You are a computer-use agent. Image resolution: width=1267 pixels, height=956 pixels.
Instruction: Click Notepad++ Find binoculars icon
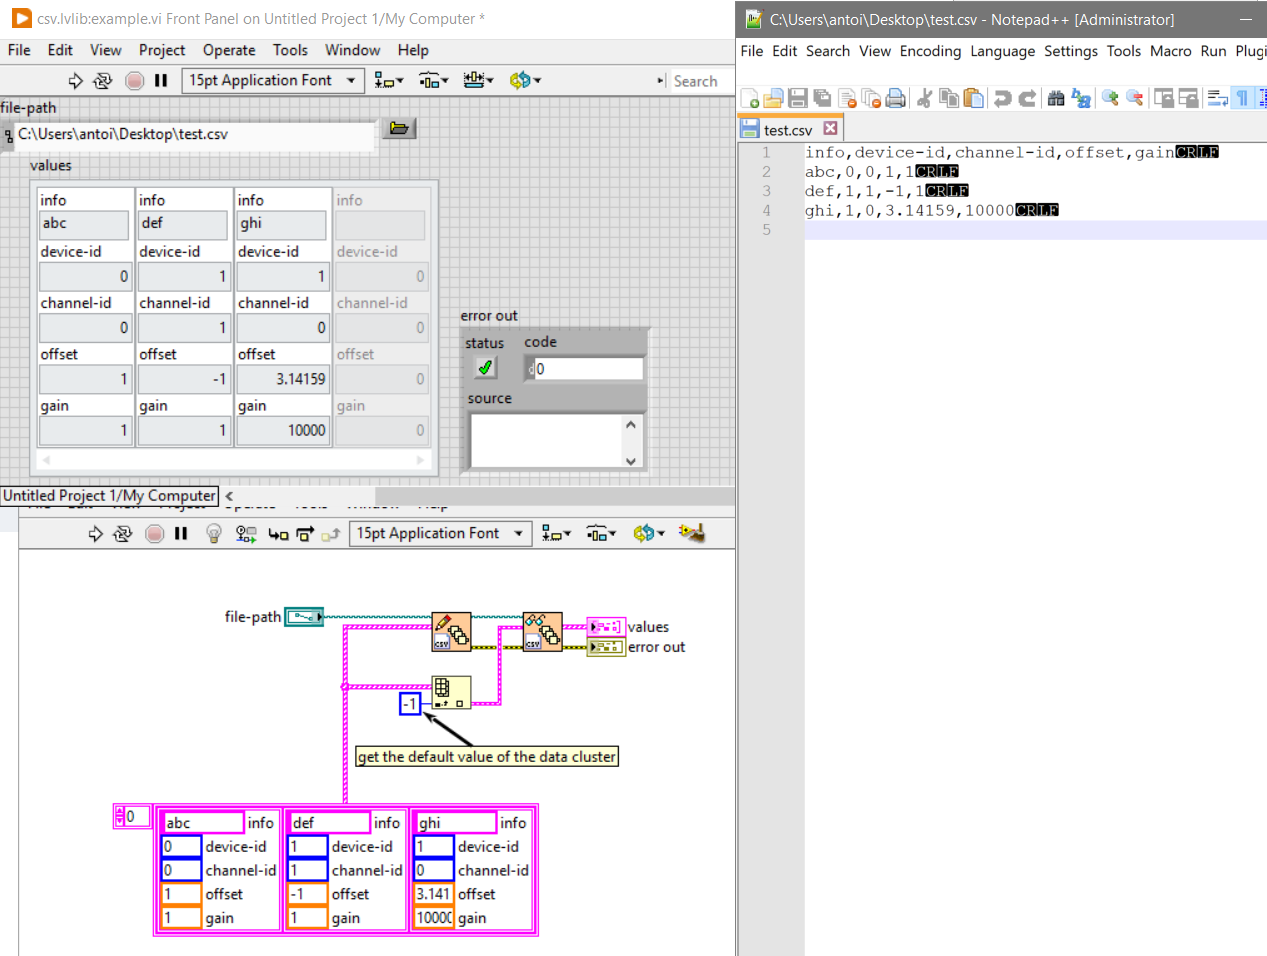tap(1056, 98)
